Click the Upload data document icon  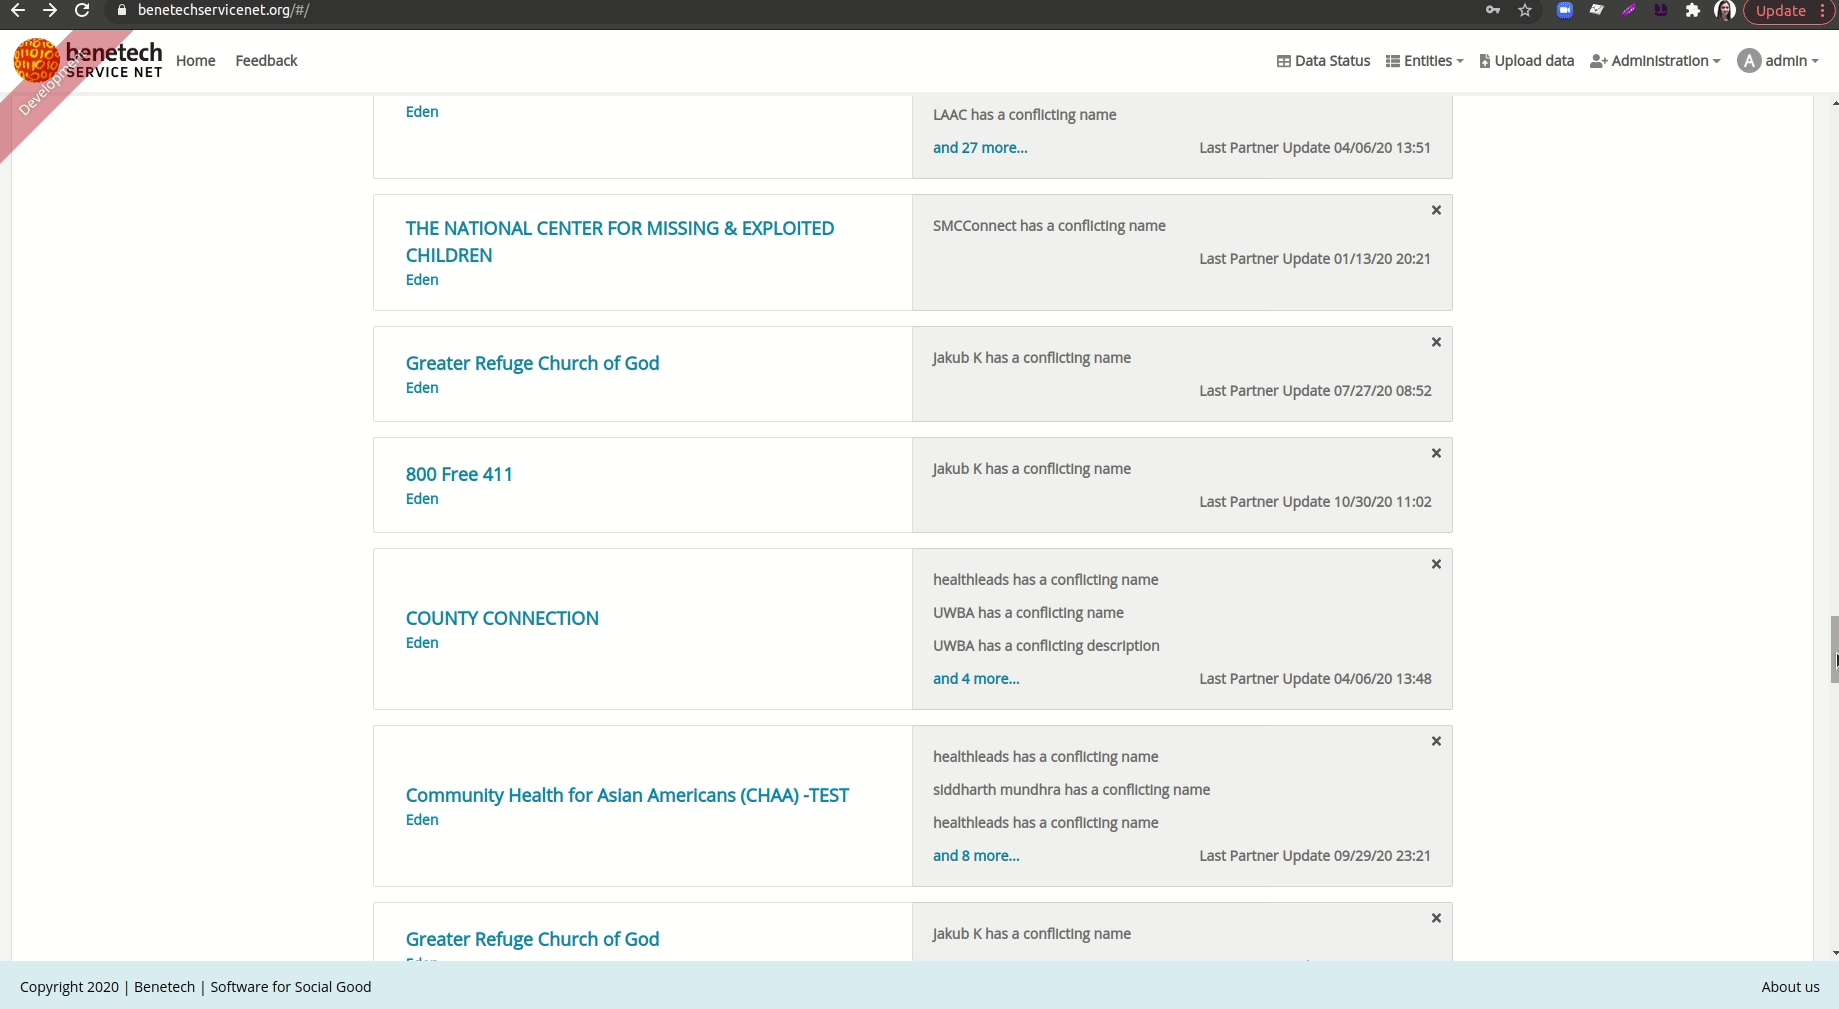(1485, 61)
